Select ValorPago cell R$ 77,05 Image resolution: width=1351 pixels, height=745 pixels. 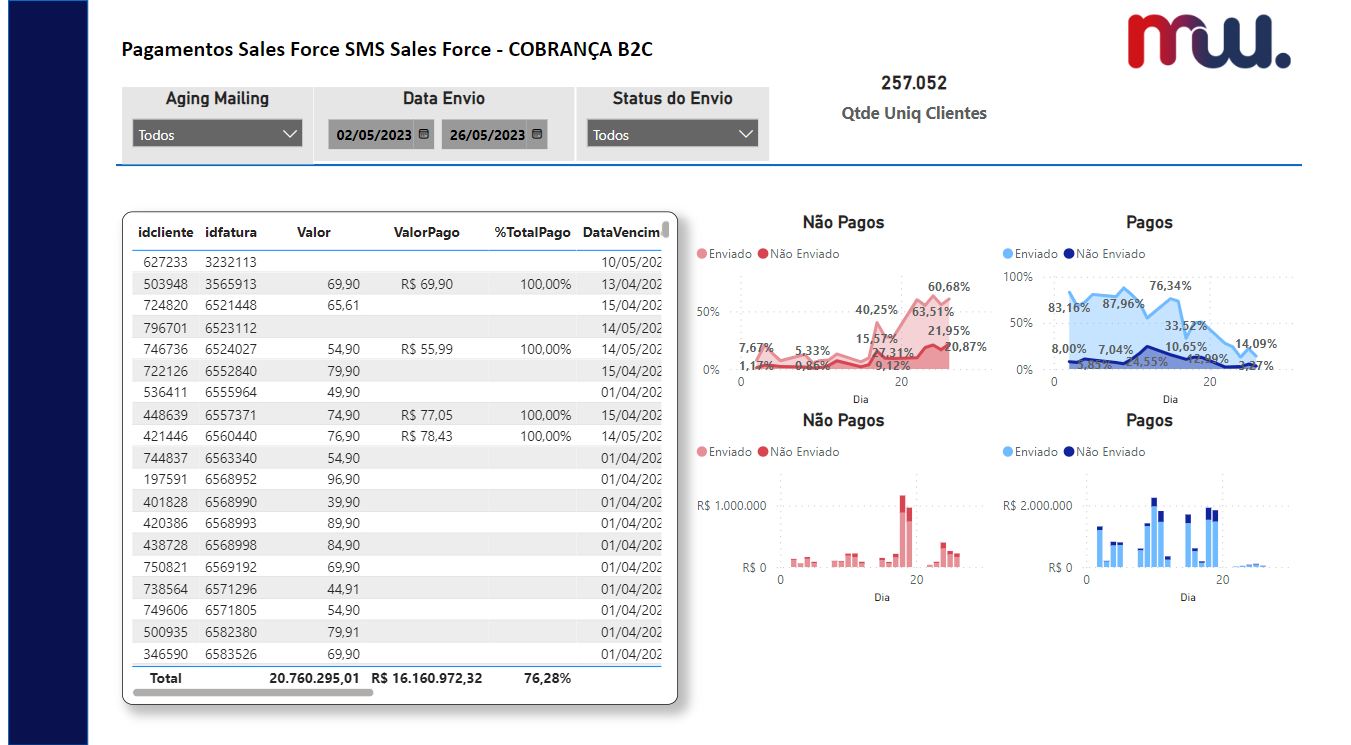(x=427, y=414)
